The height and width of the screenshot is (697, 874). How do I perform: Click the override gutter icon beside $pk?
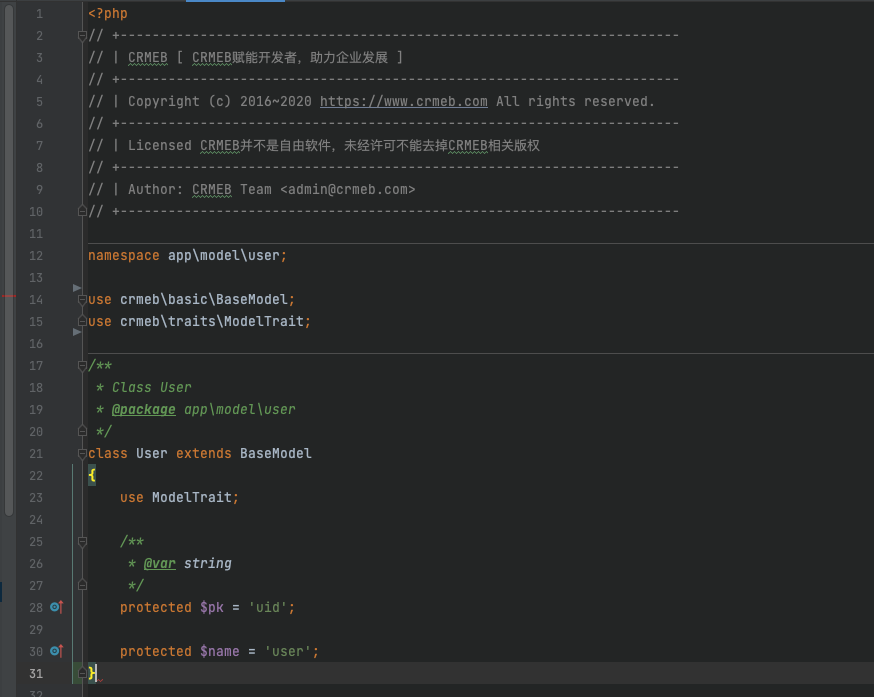click(x=57, y=607)
